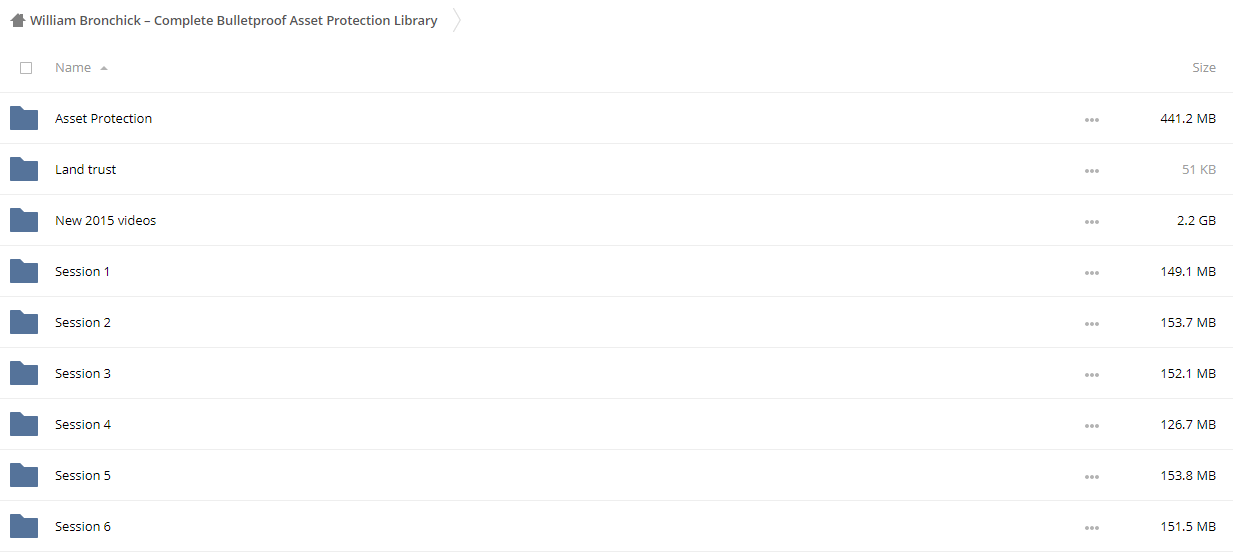The image size is (1233, 556).
Task: Sort by the Name column sort arrow
Action: [x=104, y=68]
